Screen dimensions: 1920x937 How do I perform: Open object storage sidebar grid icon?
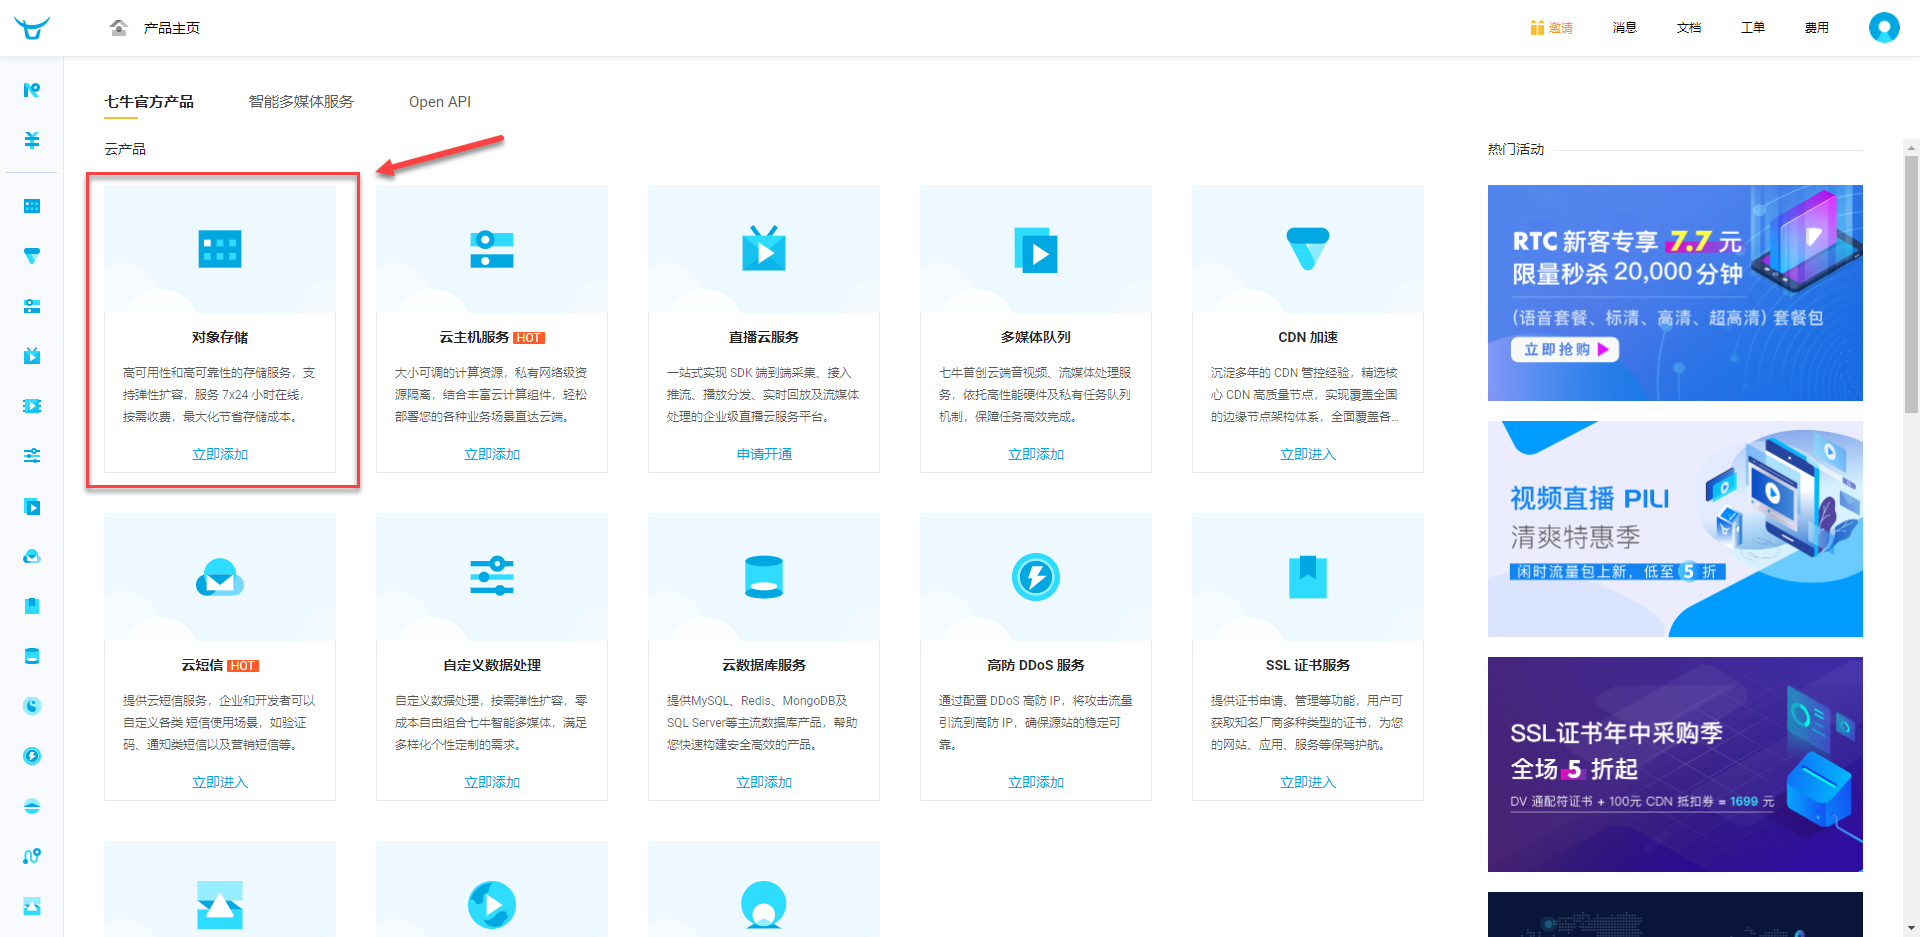pos(32,206)
